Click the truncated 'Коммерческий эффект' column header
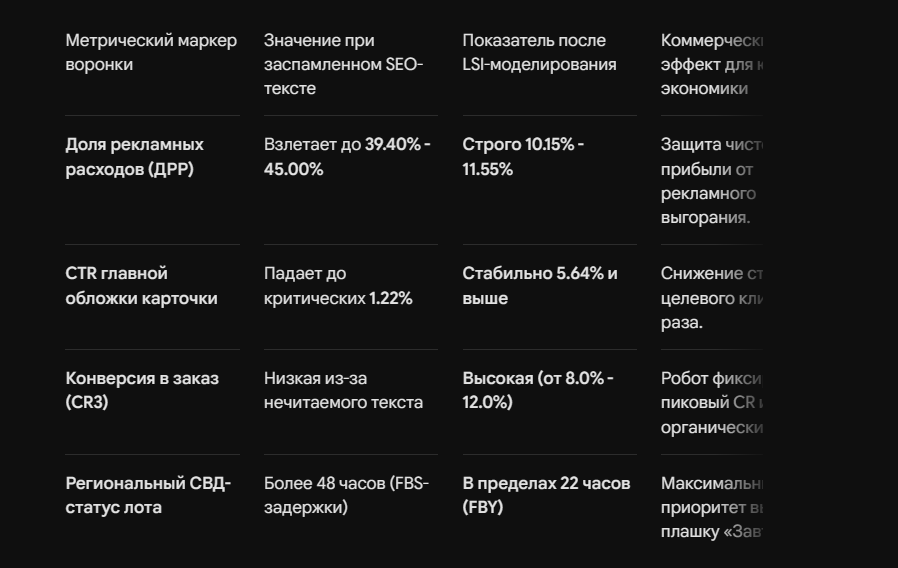 [x=711, y=65]
